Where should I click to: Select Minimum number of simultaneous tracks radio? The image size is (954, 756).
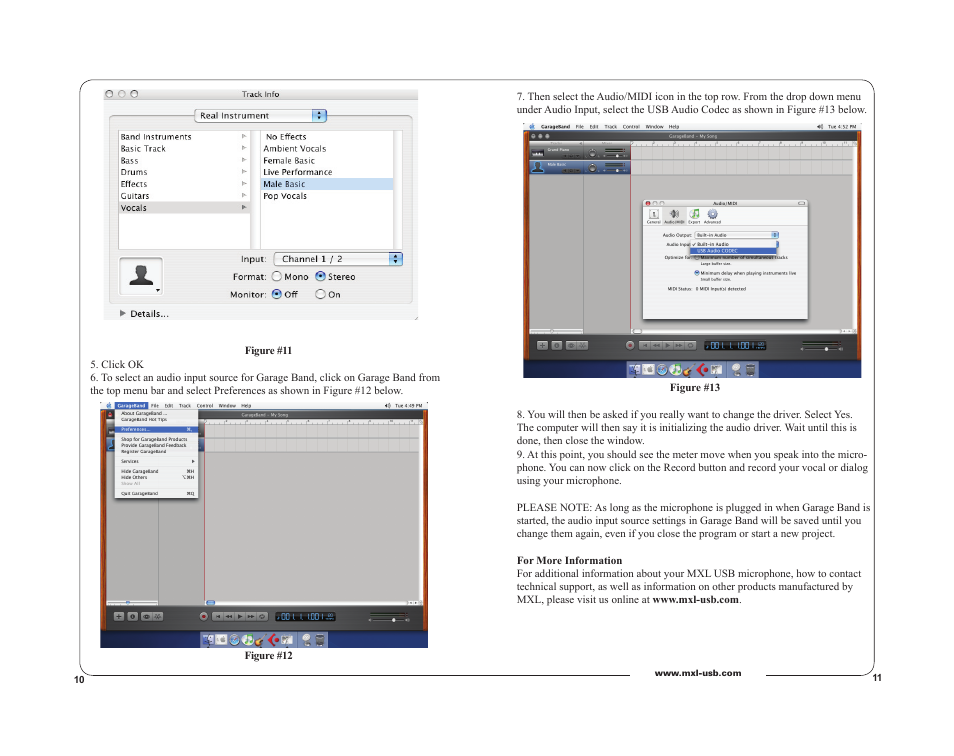pos(697,257)
